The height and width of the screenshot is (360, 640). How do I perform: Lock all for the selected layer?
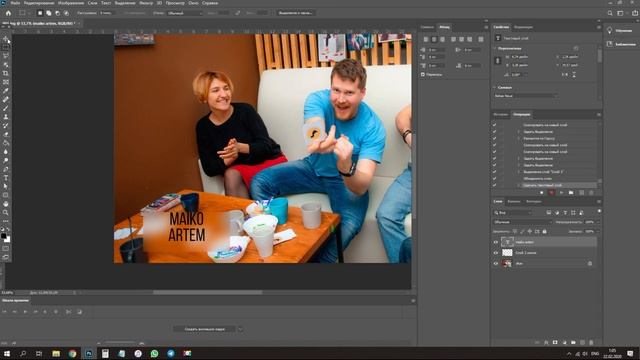pos(544,231)
